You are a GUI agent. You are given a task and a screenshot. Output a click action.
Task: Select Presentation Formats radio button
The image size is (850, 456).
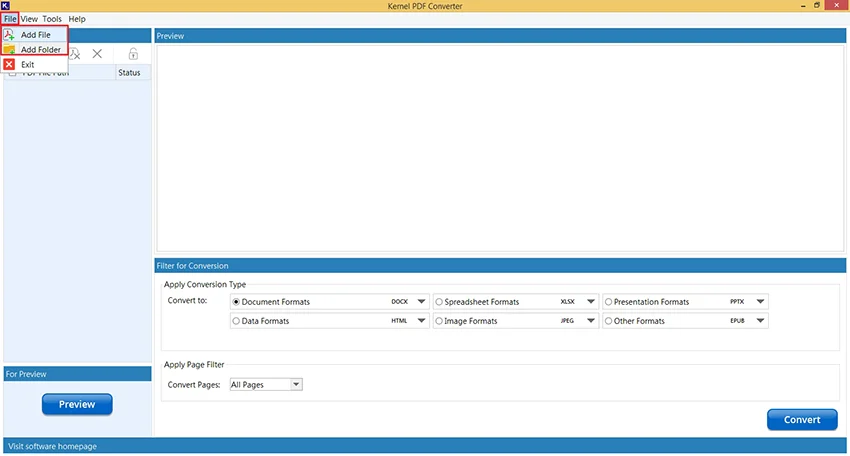click(608, 301)
